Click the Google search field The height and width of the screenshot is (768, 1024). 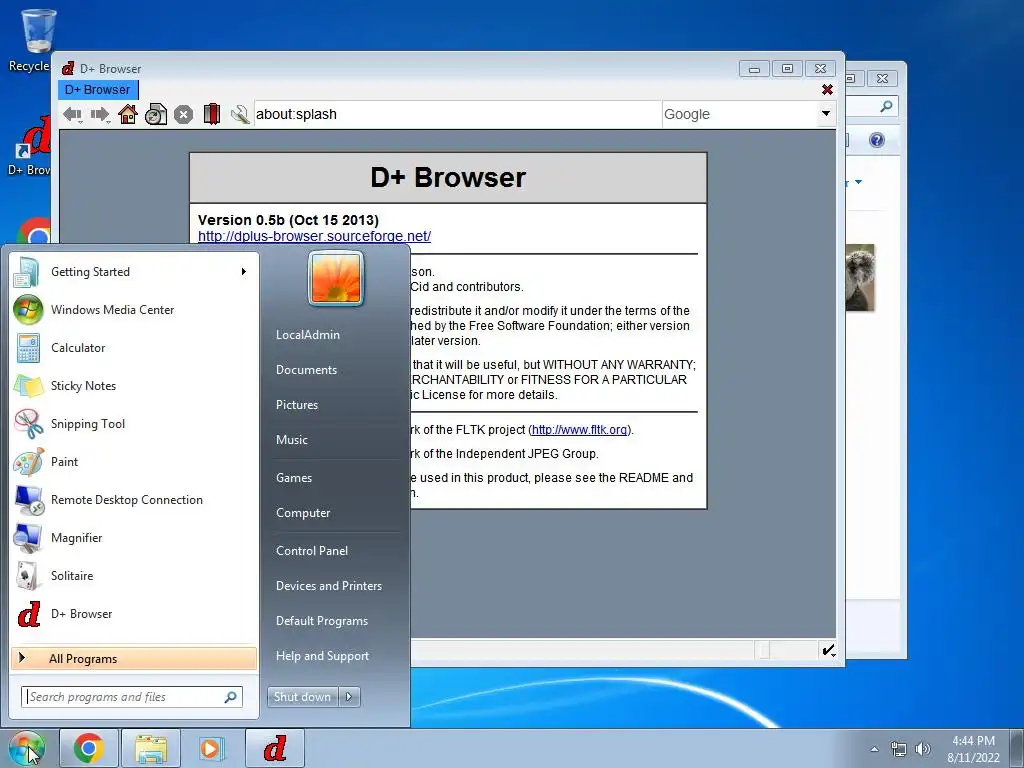[x=739, y=114]
